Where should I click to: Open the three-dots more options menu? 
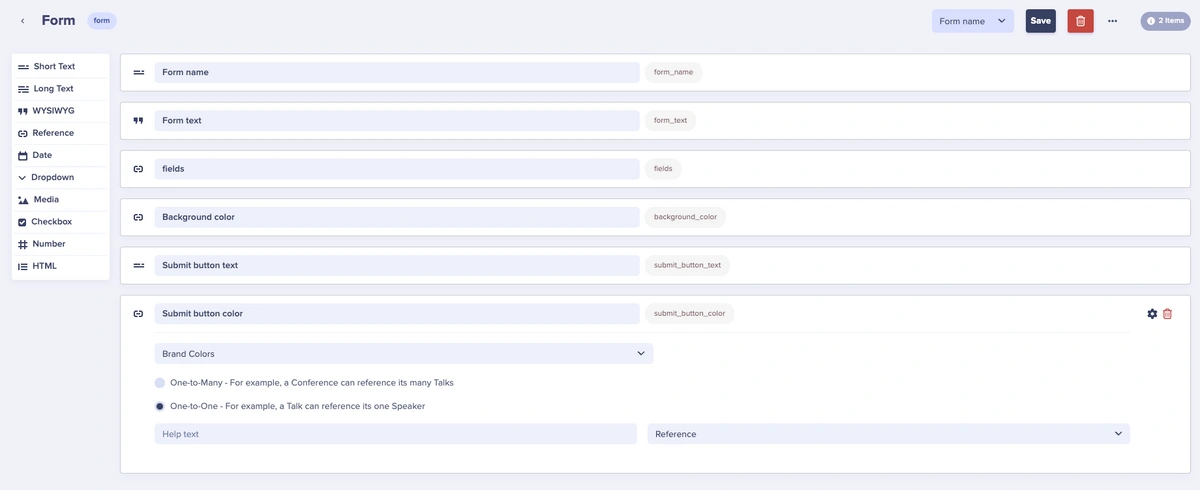click(x=1112, y=21)
